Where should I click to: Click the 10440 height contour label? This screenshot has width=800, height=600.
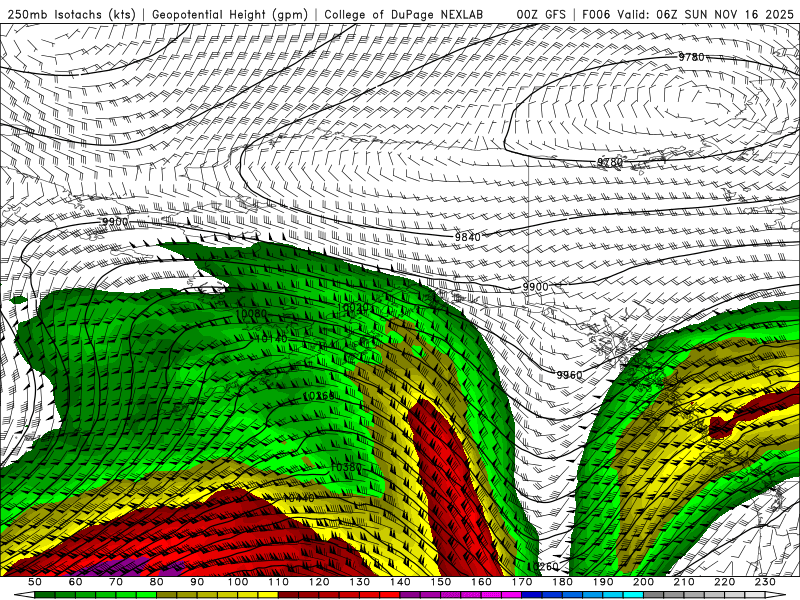click(x=298, y=498)
